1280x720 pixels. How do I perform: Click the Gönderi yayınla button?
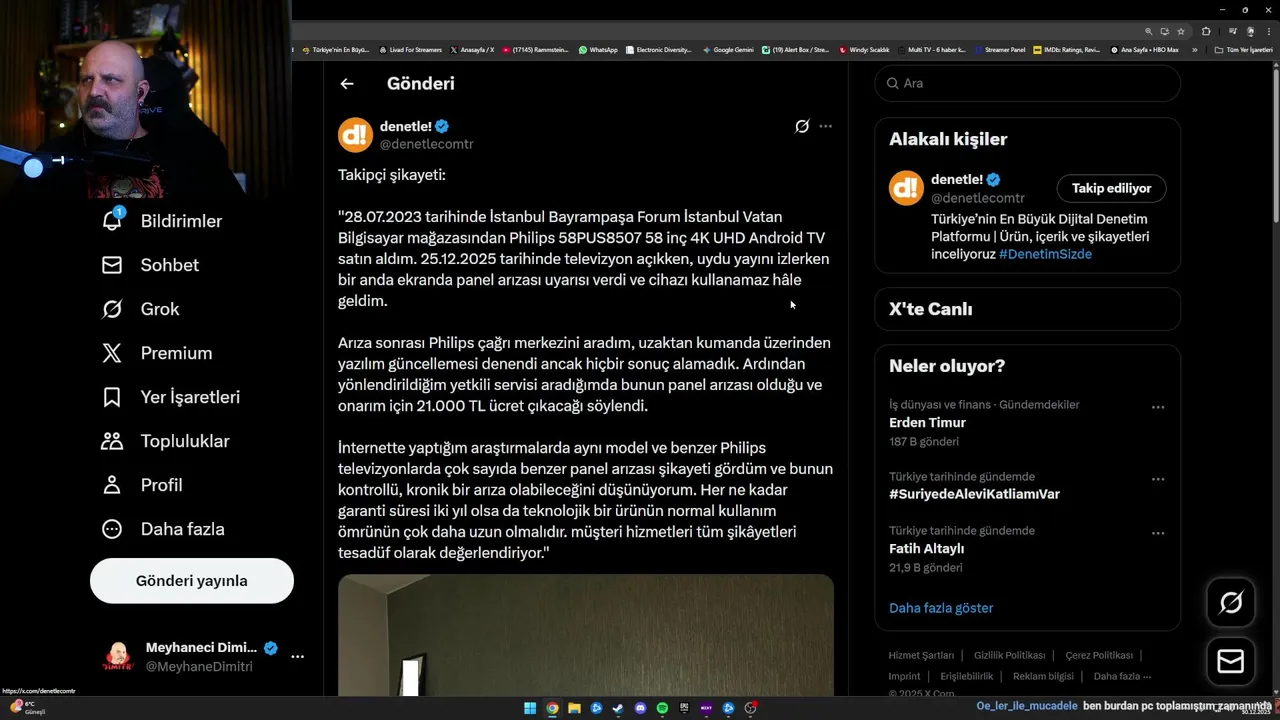point(192,581)
